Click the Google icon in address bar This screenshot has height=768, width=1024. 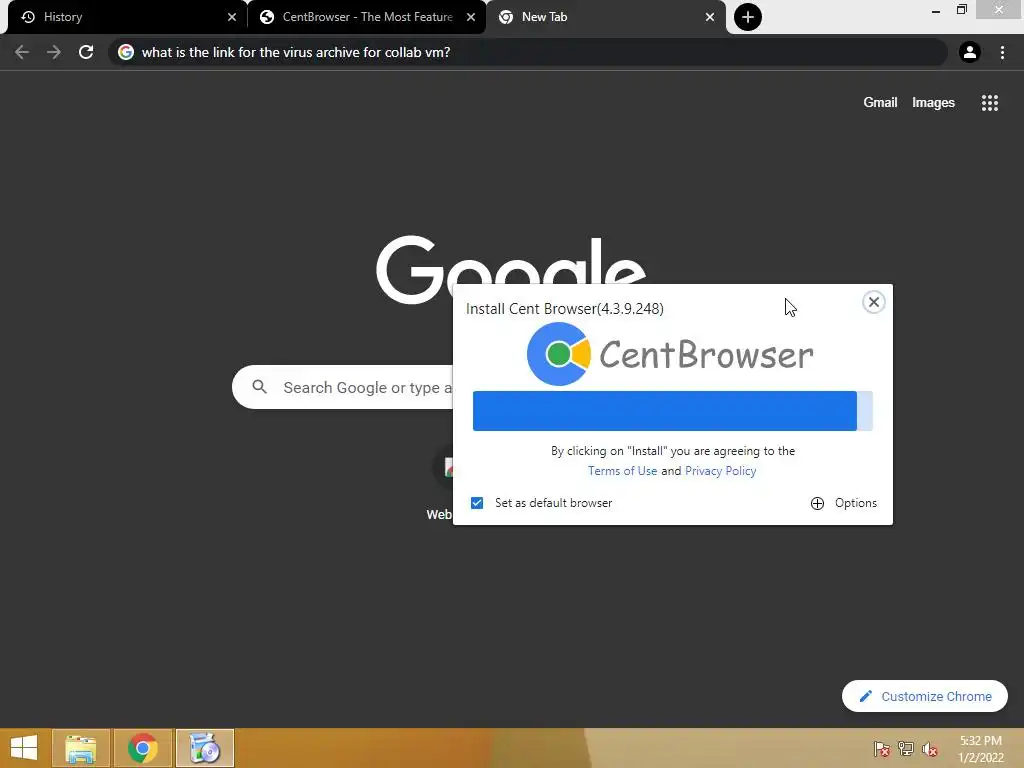point(126,52)
